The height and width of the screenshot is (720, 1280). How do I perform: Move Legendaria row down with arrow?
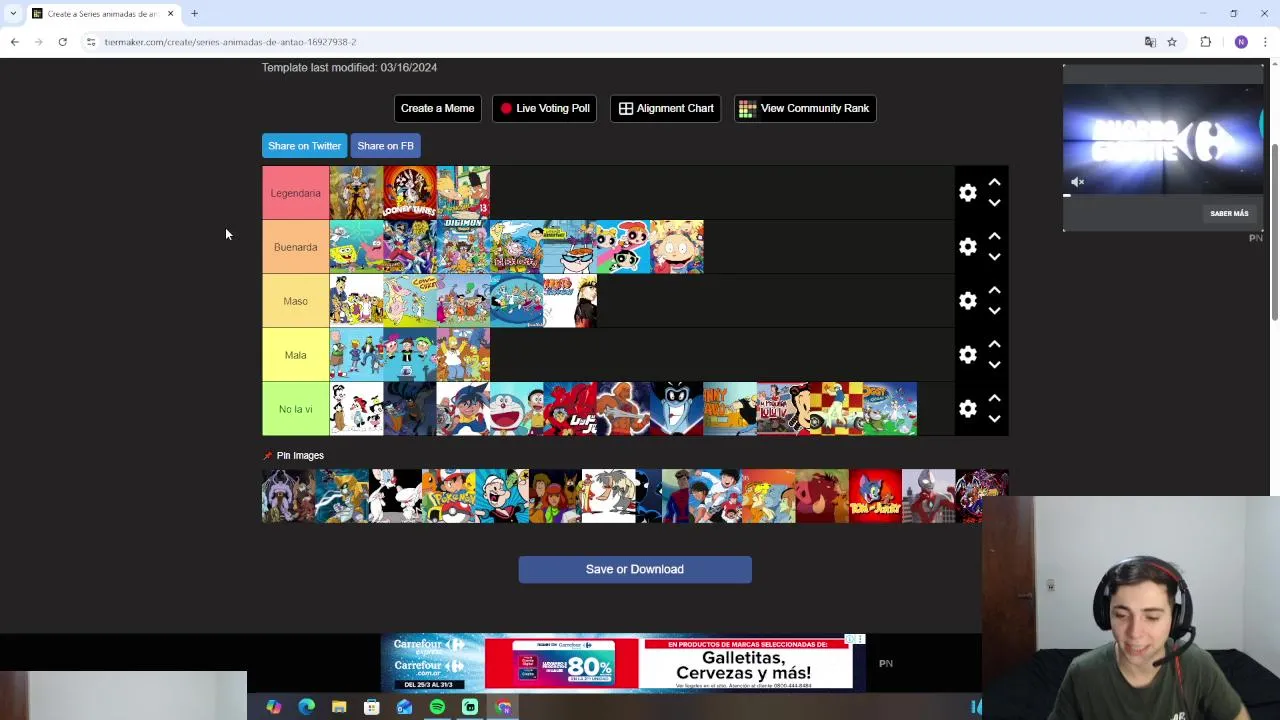click(x=994, y=203)
